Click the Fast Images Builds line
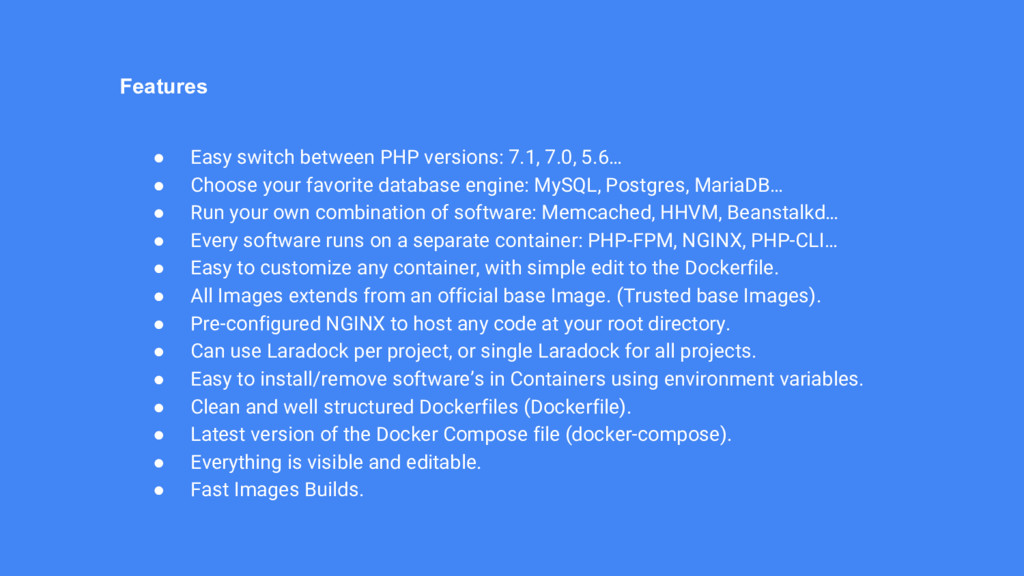 click(277, 490)
